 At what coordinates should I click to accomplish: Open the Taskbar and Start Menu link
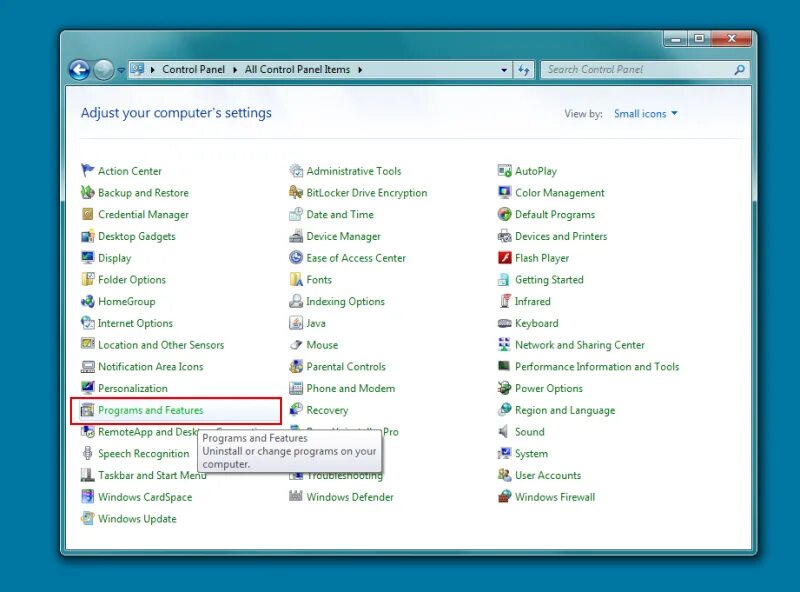tap(152, 475)
